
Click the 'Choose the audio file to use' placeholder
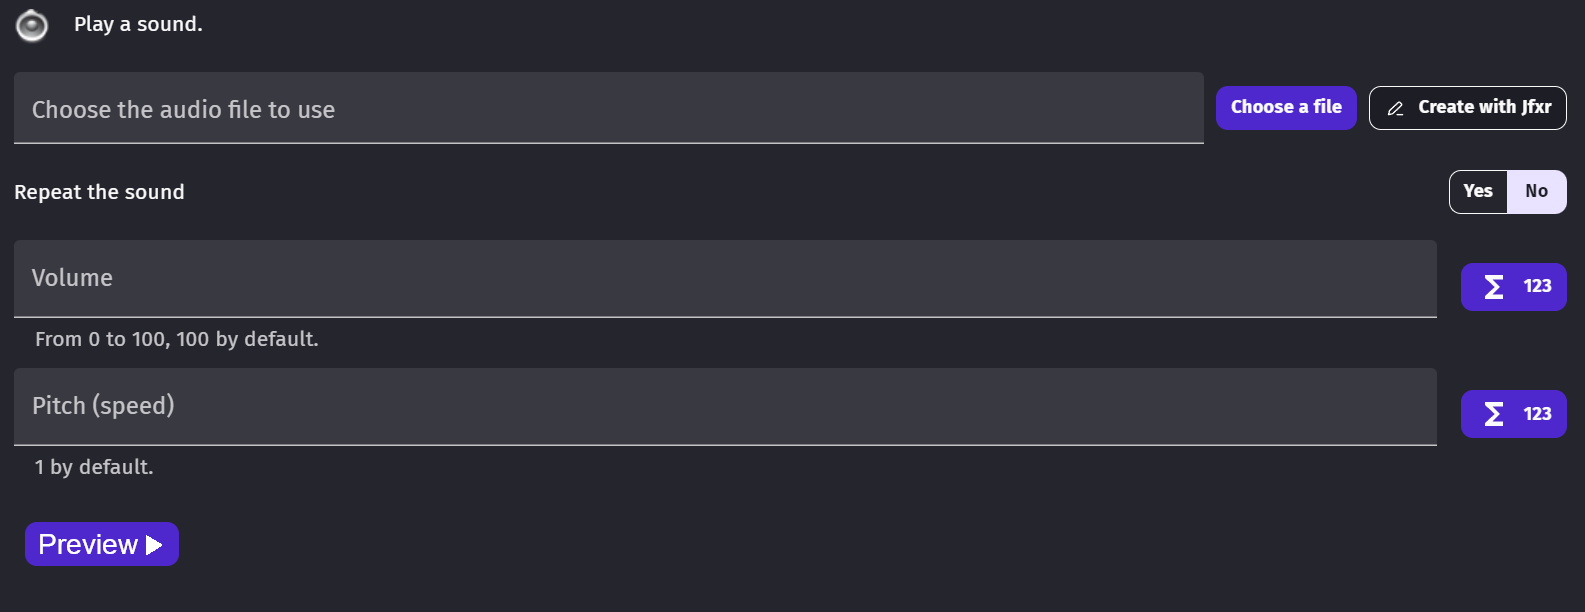(x=183, y=110)
